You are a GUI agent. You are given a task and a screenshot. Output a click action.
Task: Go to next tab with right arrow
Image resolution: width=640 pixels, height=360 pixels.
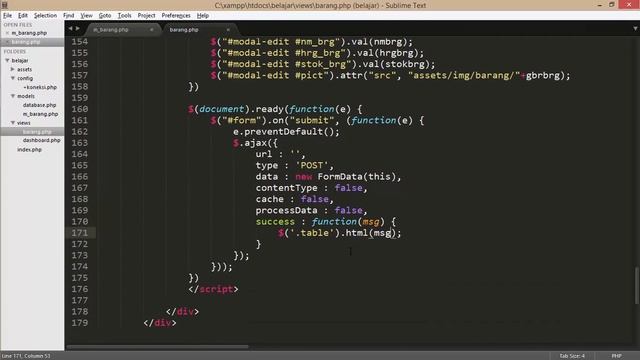click(x=78, y=29)
